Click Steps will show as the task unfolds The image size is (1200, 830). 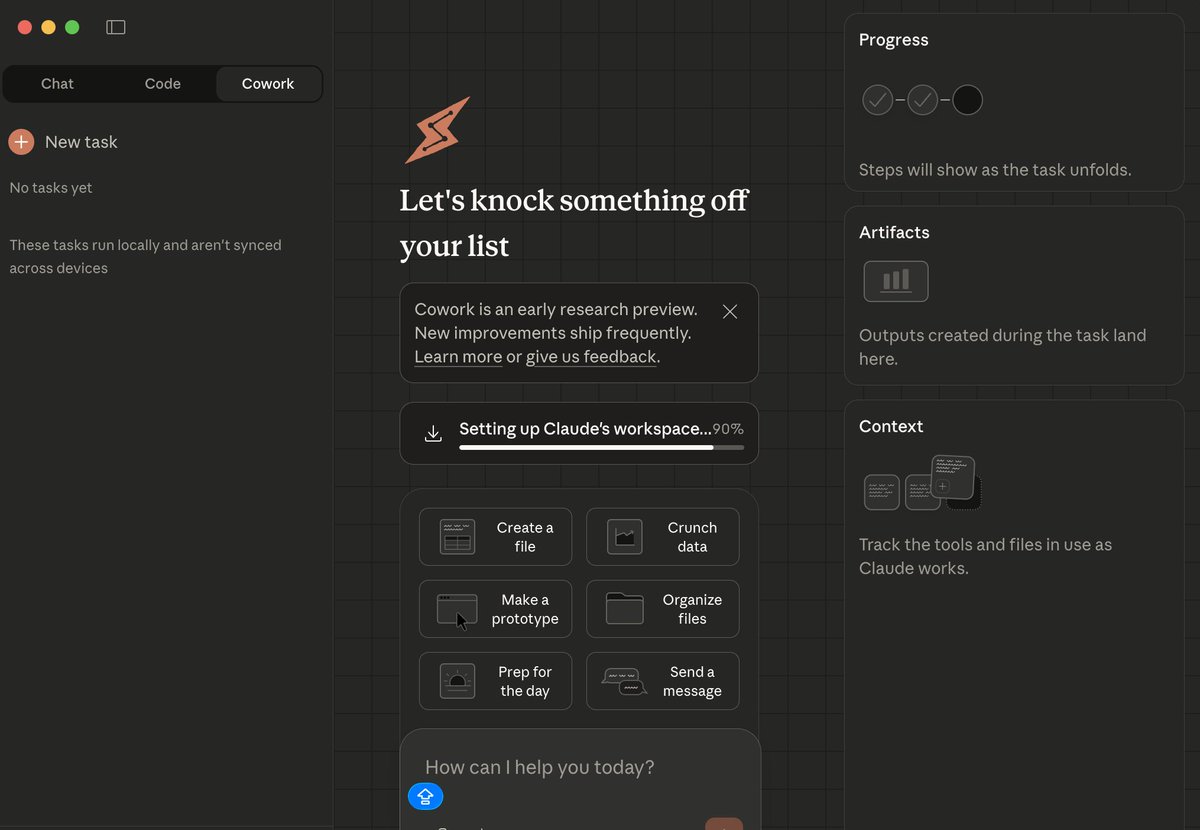[995, 170]
